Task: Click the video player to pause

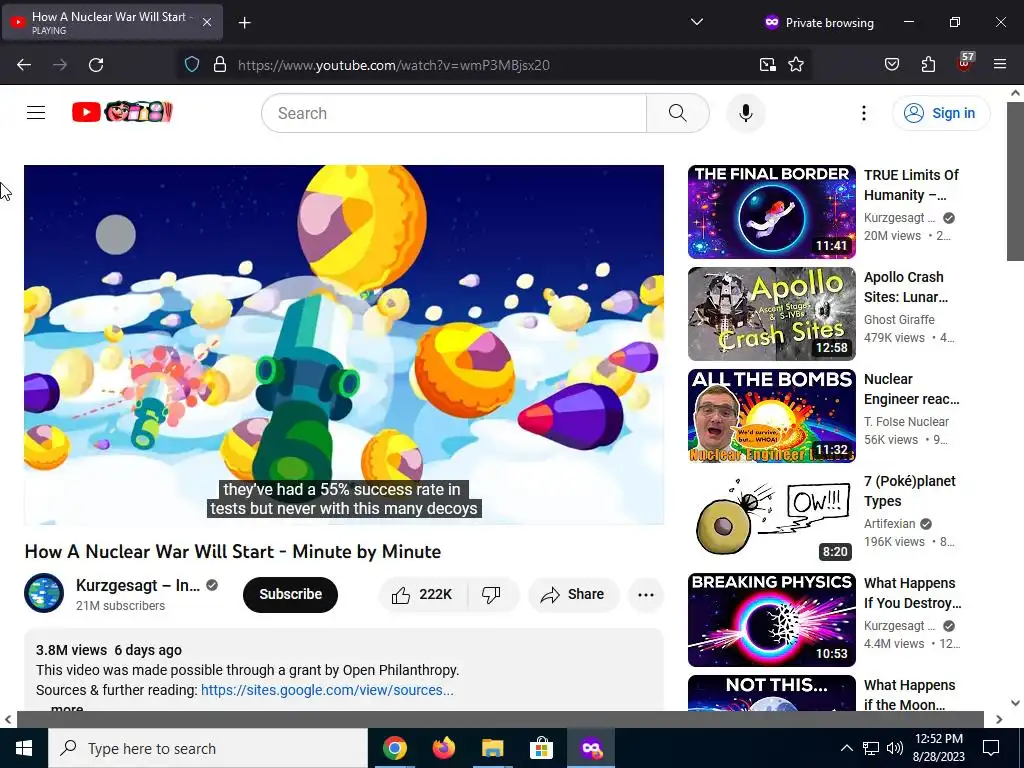Action: click(344, 344)
